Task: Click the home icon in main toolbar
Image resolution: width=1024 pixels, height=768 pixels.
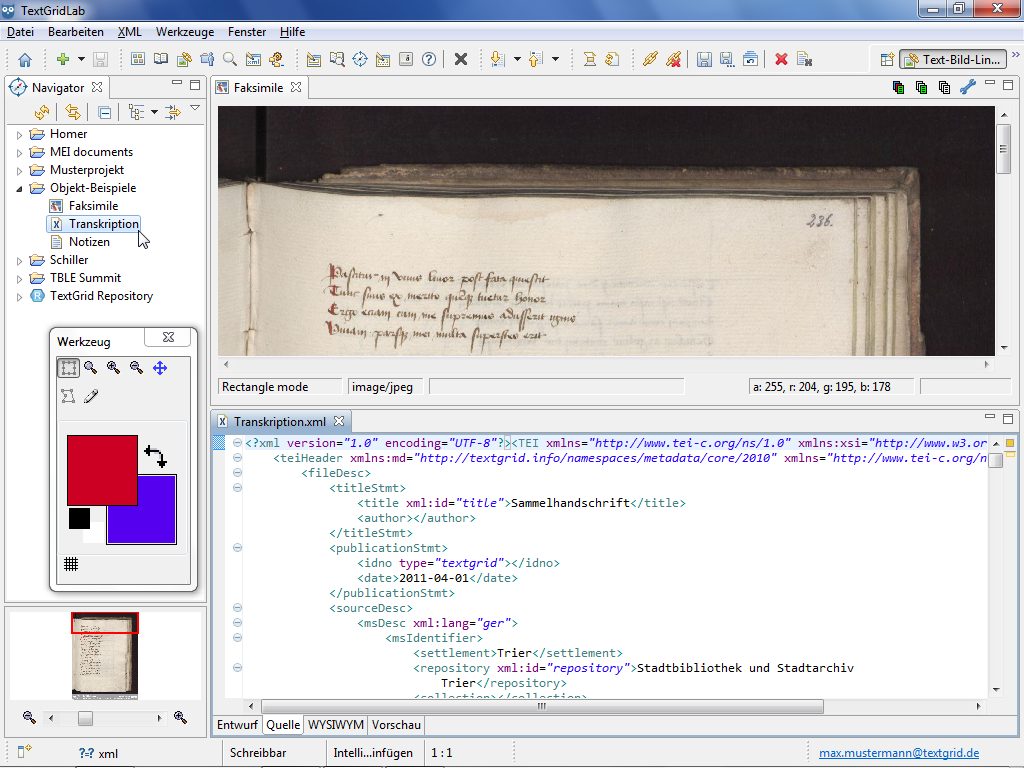Action: [25, 60]
